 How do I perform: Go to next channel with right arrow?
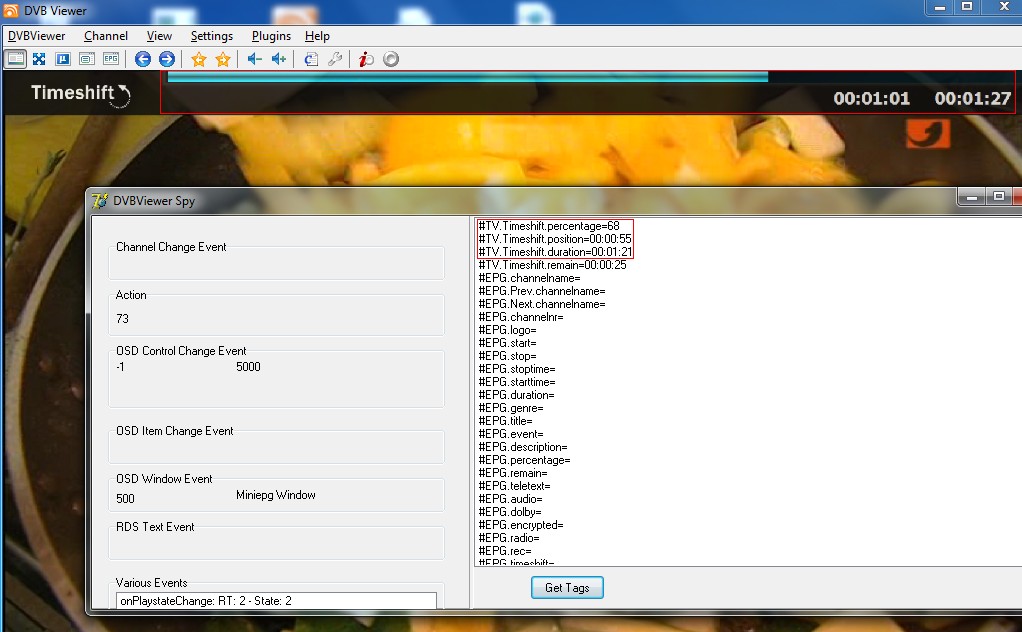[x=167, y=59]
